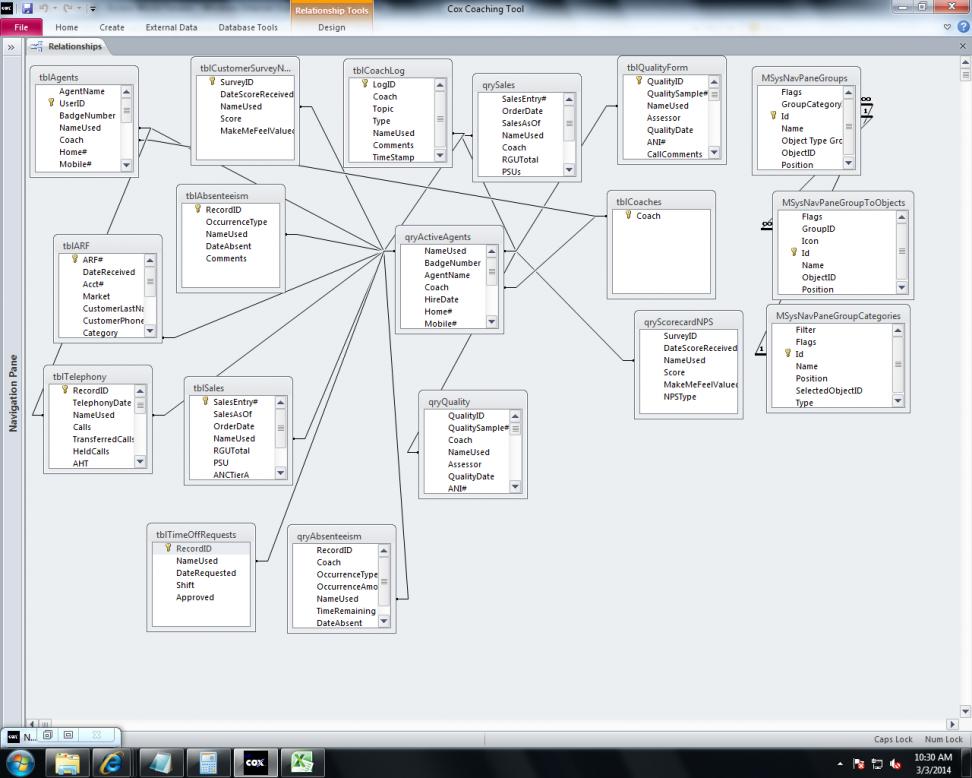Click the Undo icon in quick access toolbar
Screen dimensions: 972x778
(44, 9)
